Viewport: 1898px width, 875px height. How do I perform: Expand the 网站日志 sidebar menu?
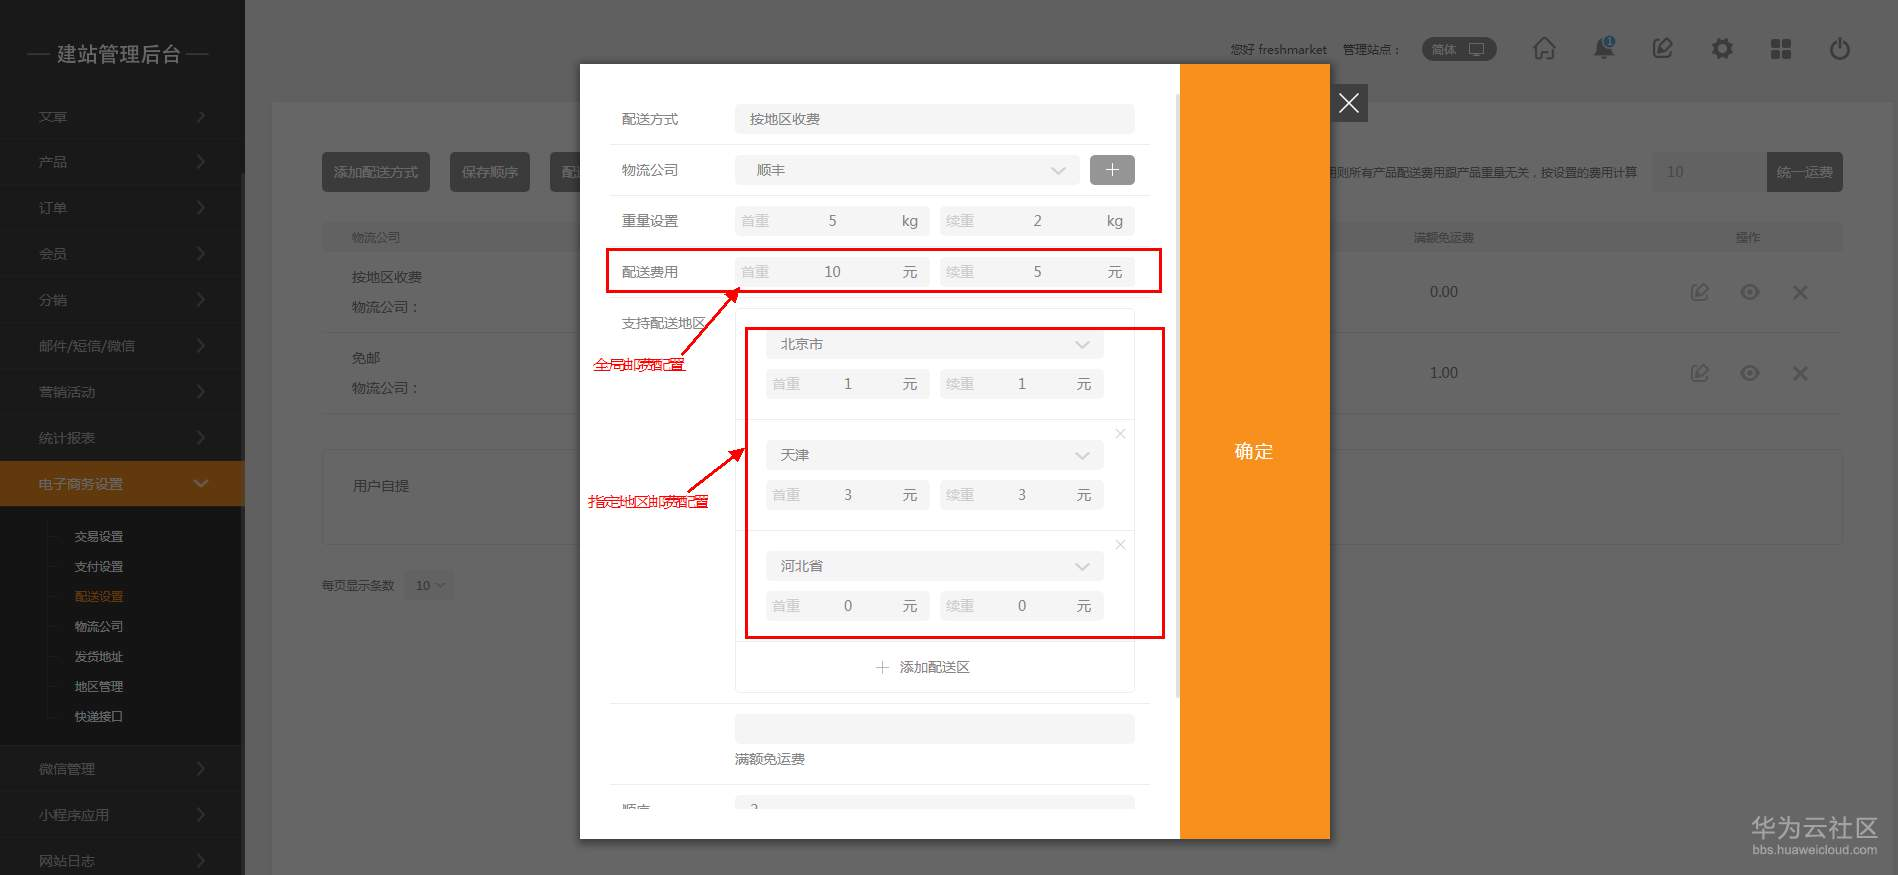click(x=122, y=860)
